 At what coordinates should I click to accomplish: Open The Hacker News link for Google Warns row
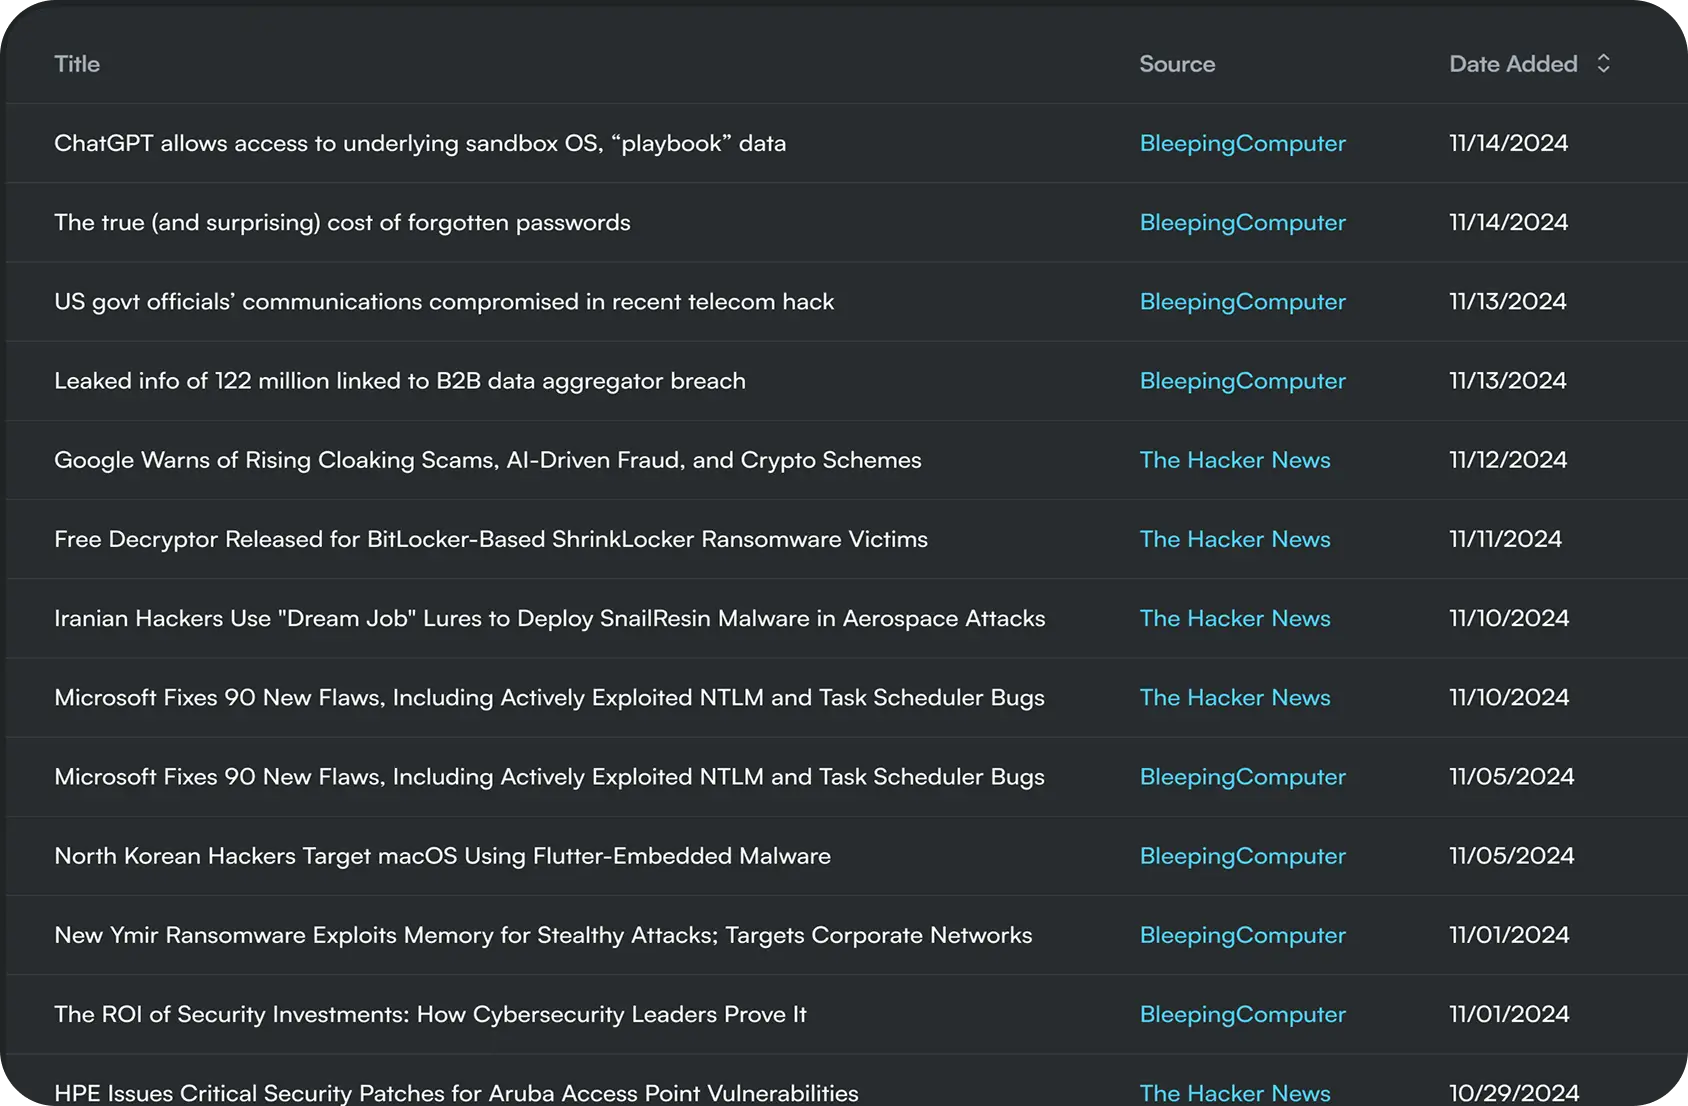coord(1235,460)
